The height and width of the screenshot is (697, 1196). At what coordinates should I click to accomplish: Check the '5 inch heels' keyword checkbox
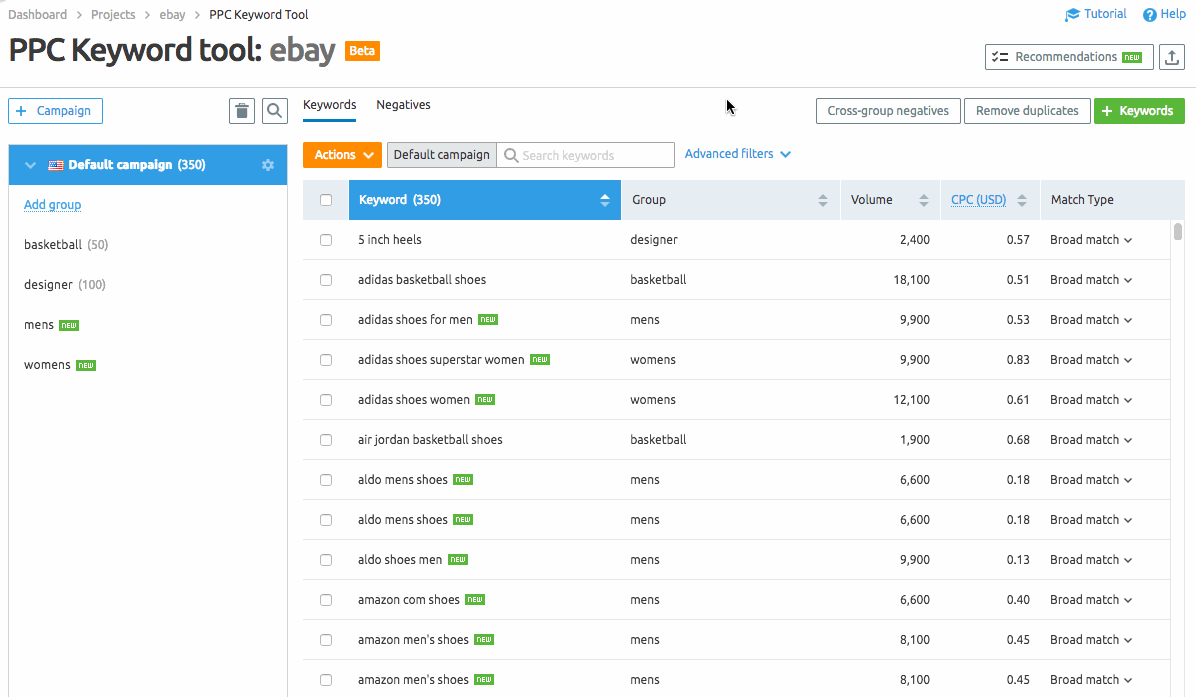[x=325, y=239]
